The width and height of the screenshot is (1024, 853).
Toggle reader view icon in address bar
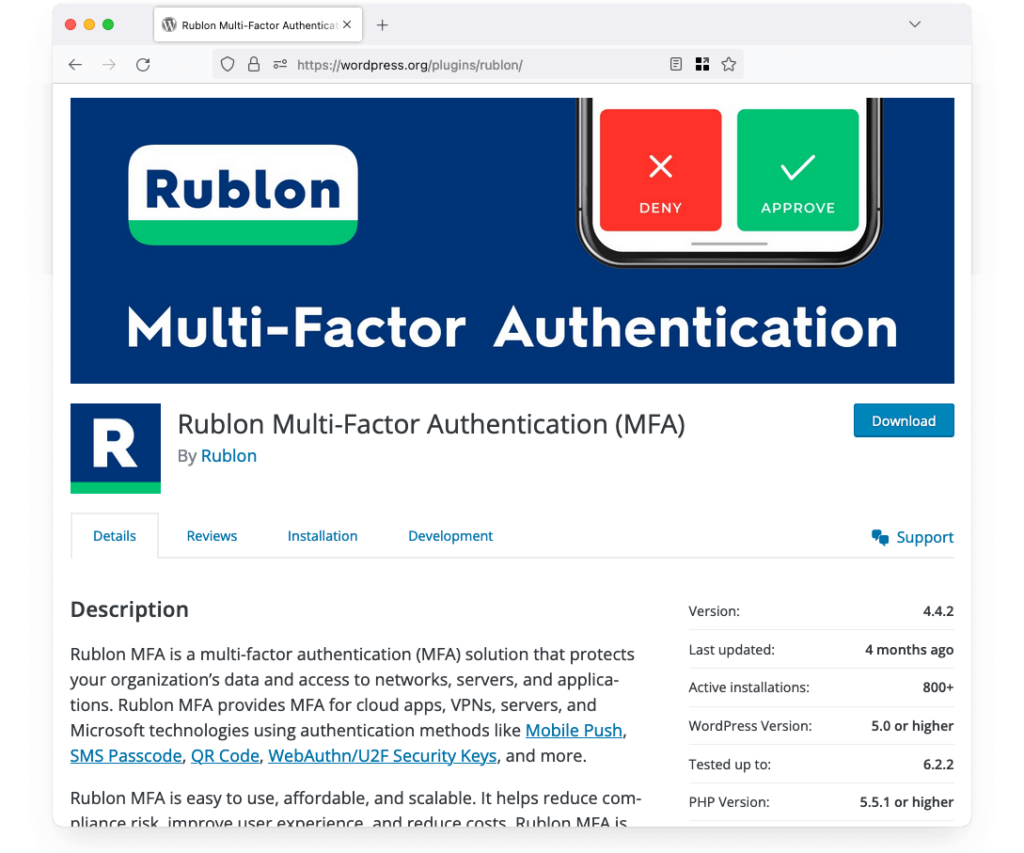tap(676, 64)
